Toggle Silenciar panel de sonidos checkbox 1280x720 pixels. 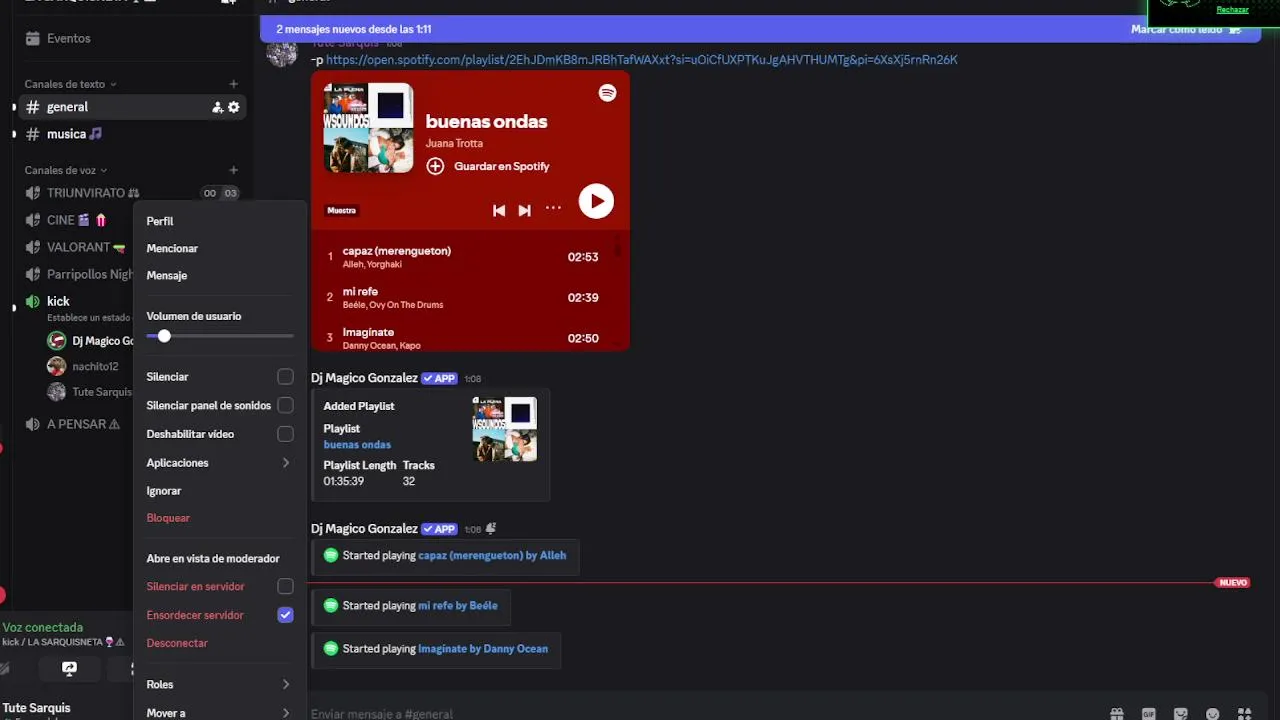point(286,405)
